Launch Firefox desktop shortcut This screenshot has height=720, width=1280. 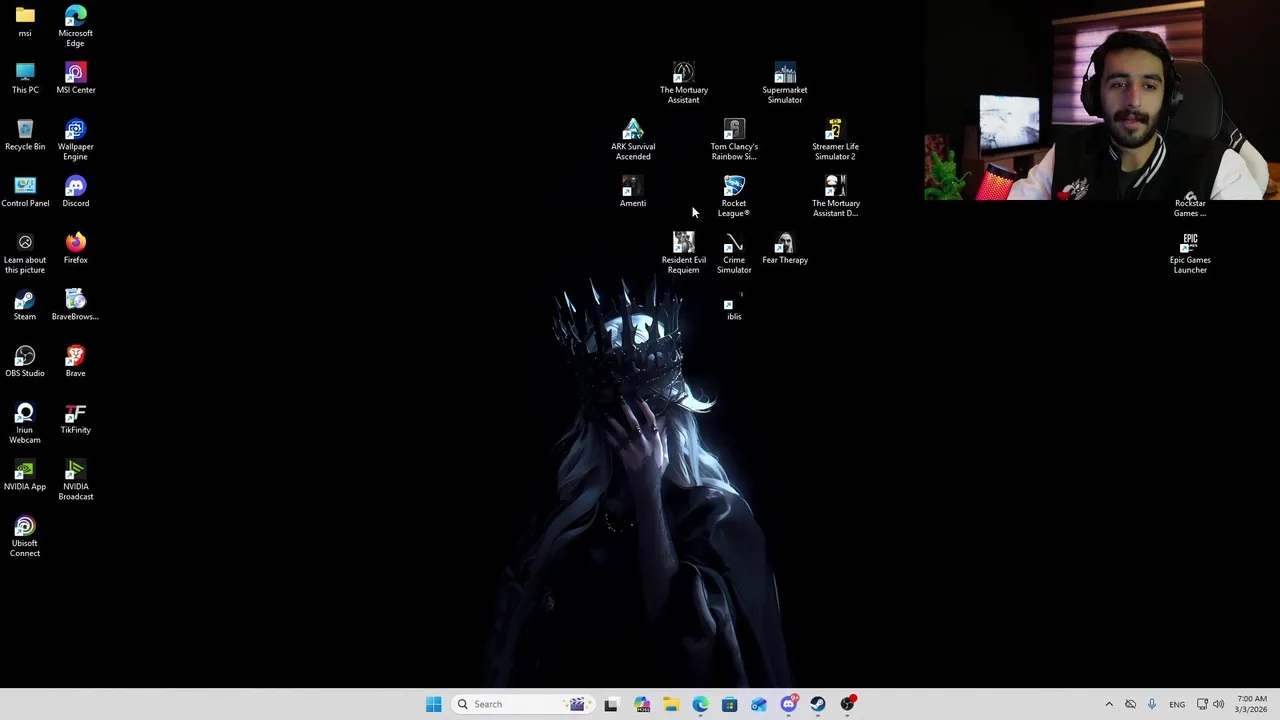pyautogui.click(x=75, y=248)
